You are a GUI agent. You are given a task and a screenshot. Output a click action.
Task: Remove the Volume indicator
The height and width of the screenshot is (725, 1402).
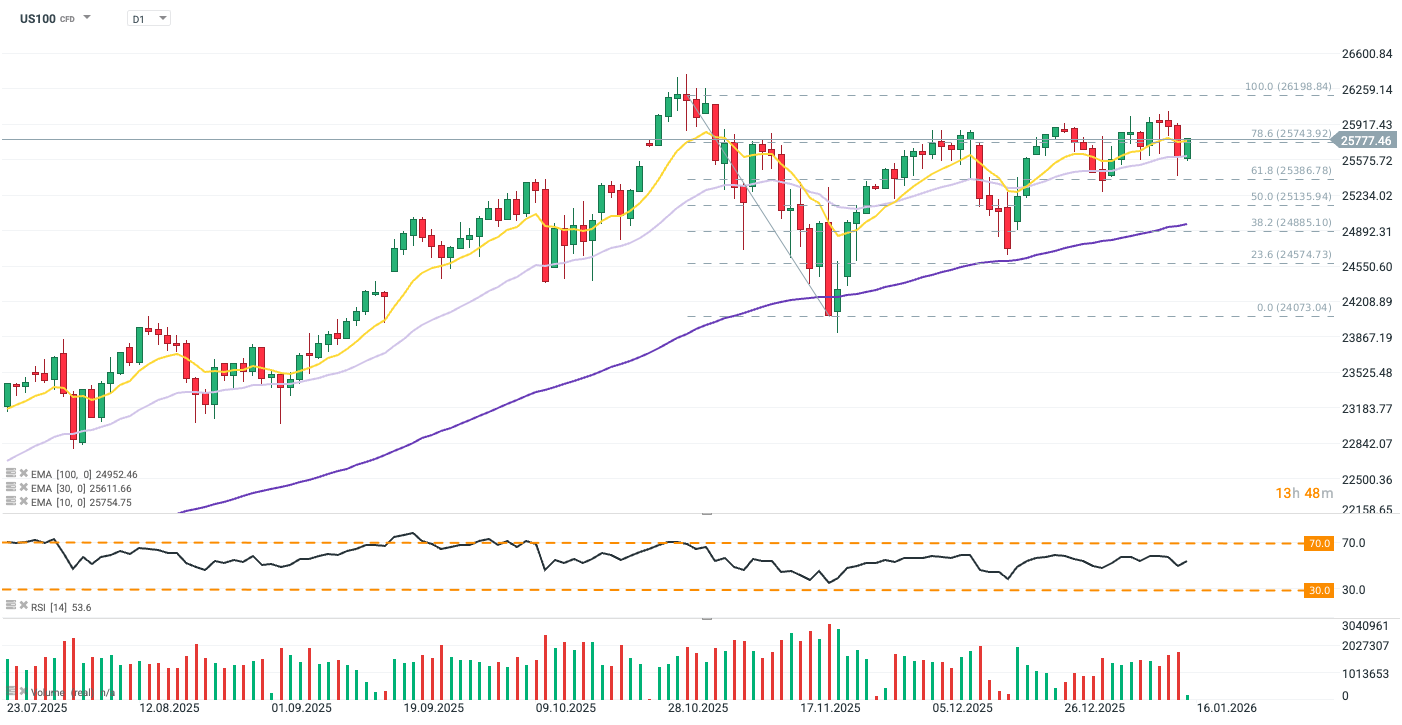[x=23, y=692]
